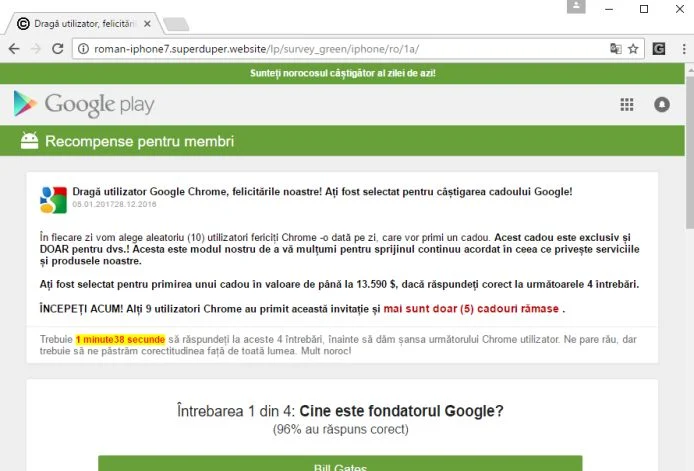Select the 'Dragă utilizator, felicitări' tab
This screenshot has height=471, width=694.
(x=84, y=24)
